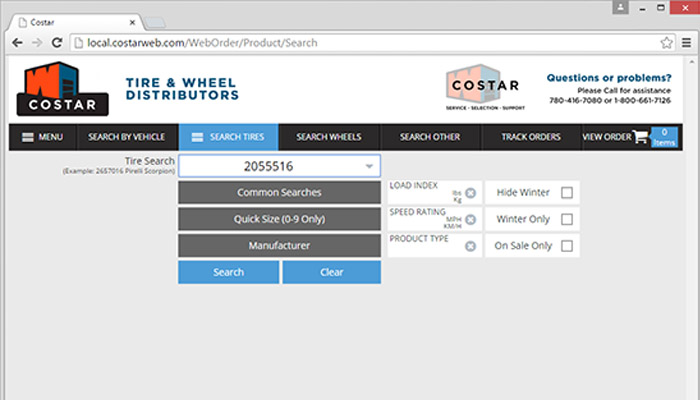Clear the Product Type filter with its X
Viewport: 700px width, 400px height.
coord(471,246)
